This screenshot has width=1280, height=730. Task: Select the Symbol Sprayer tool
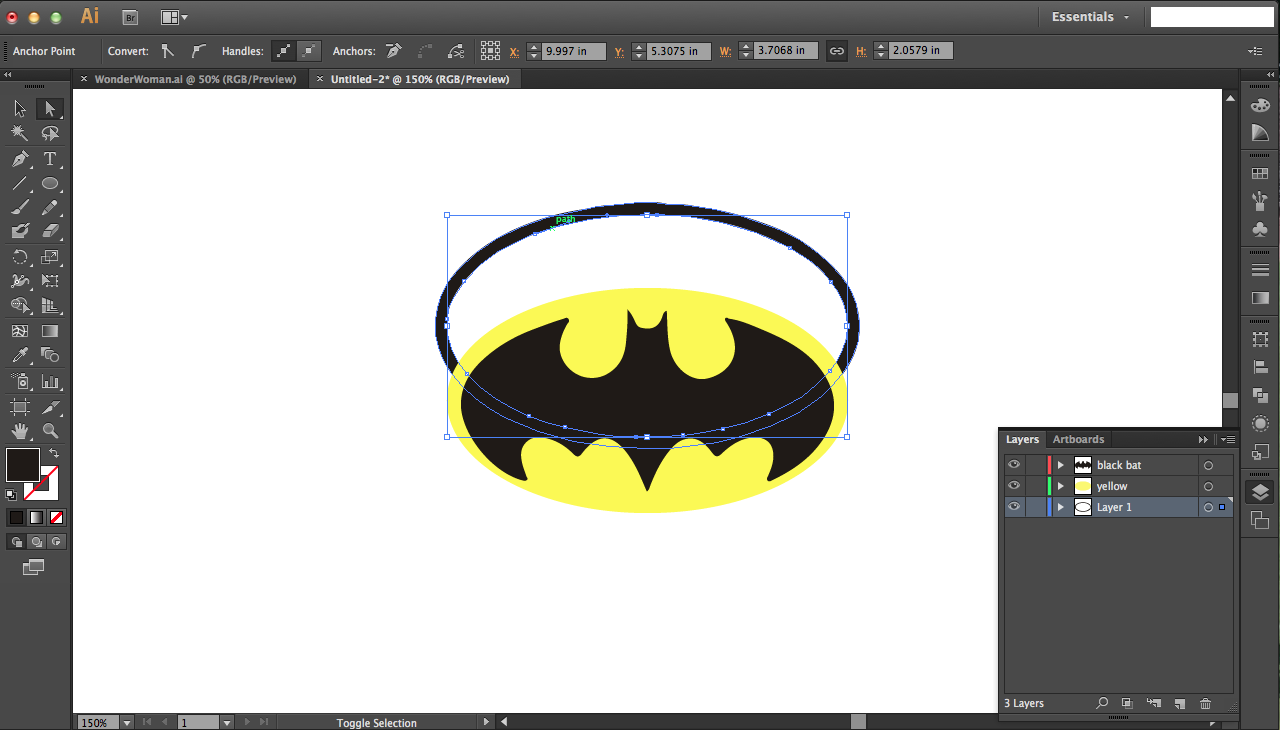click(20, 381)
